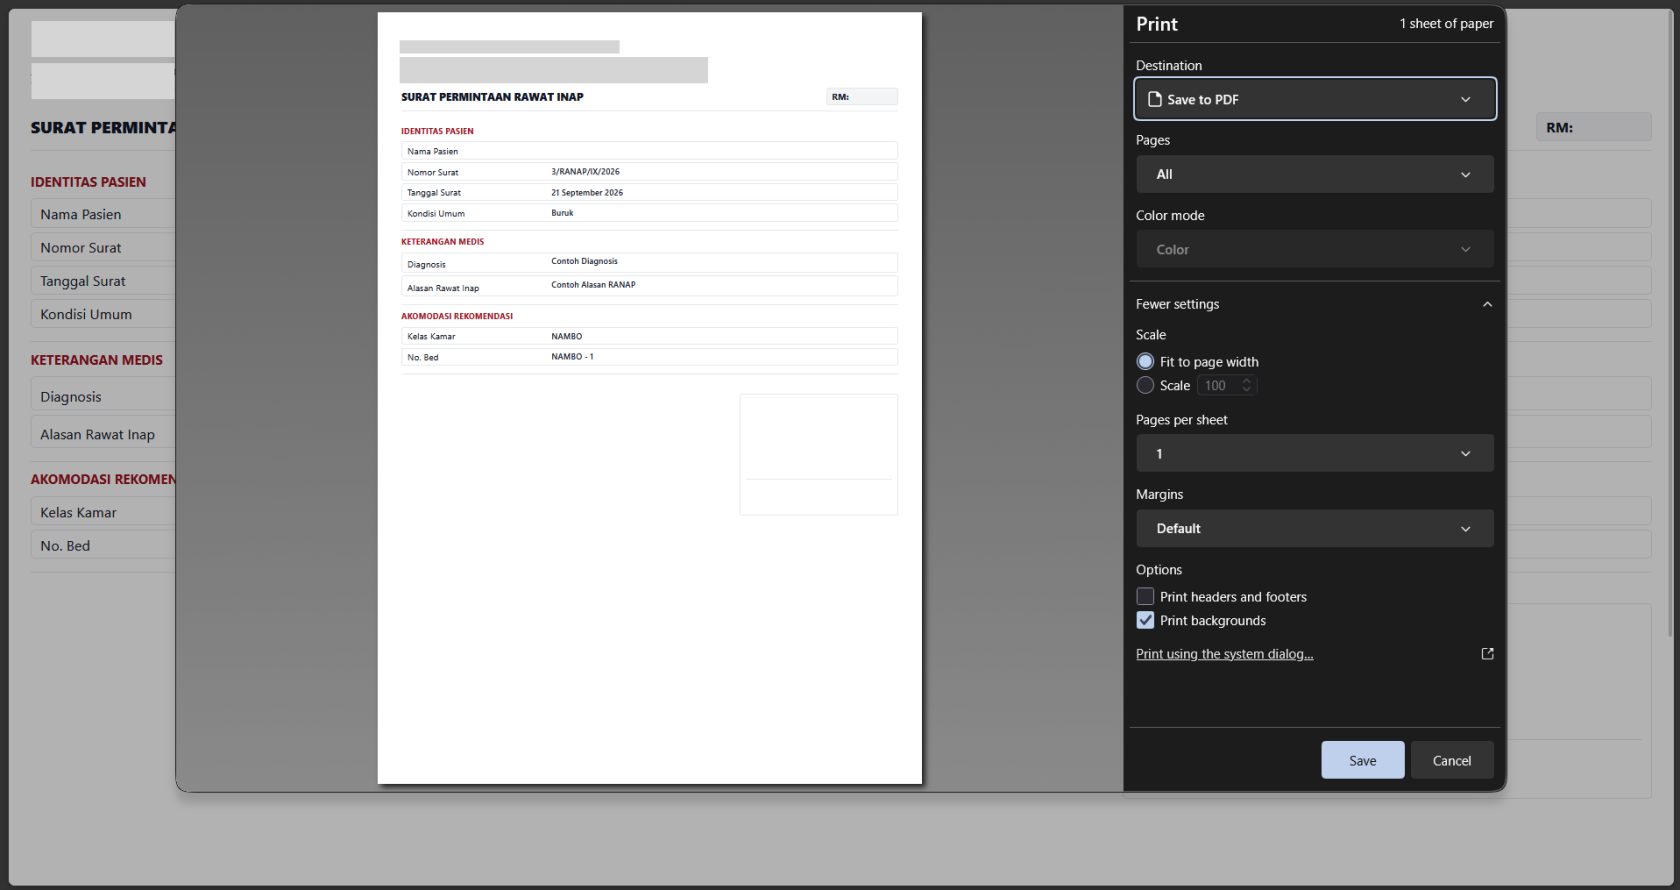The height and width of the screenshot is (890, 1680).
Task: Collapse the Fewer settings section
Action: click(x=1314, y=304)
